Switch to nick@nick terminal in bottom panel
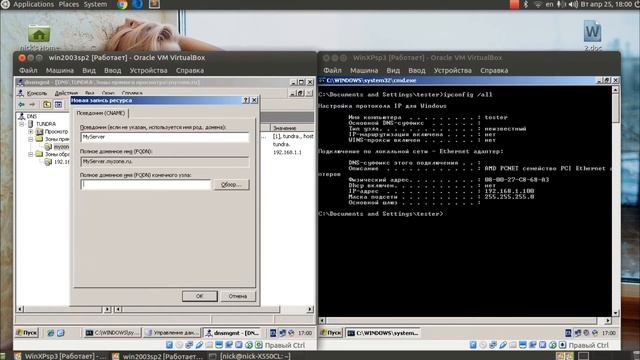Screen dimensions: 640x360 coord(250,356)
